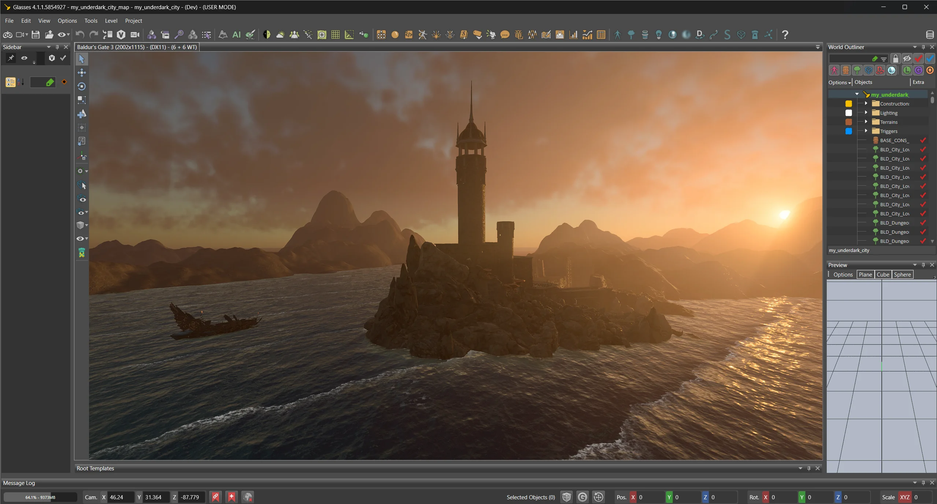Toggle the crossed-eye hide icon in World Outliner

(907, 59)
